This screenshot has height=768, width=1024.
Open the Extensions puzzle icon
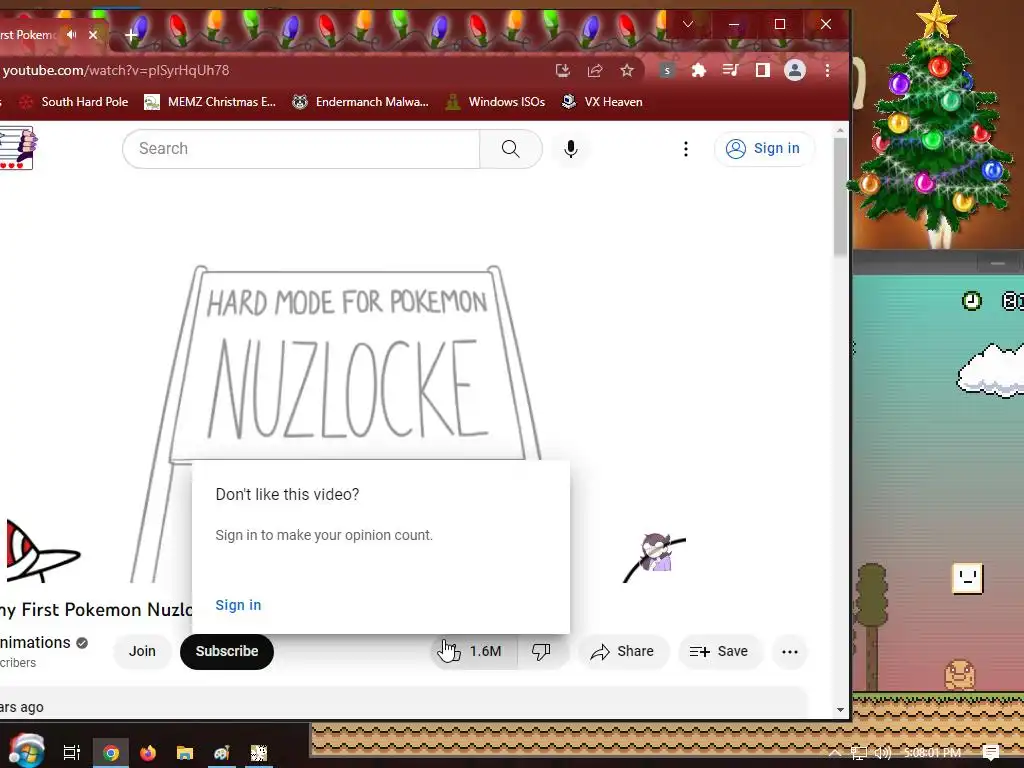699,71
